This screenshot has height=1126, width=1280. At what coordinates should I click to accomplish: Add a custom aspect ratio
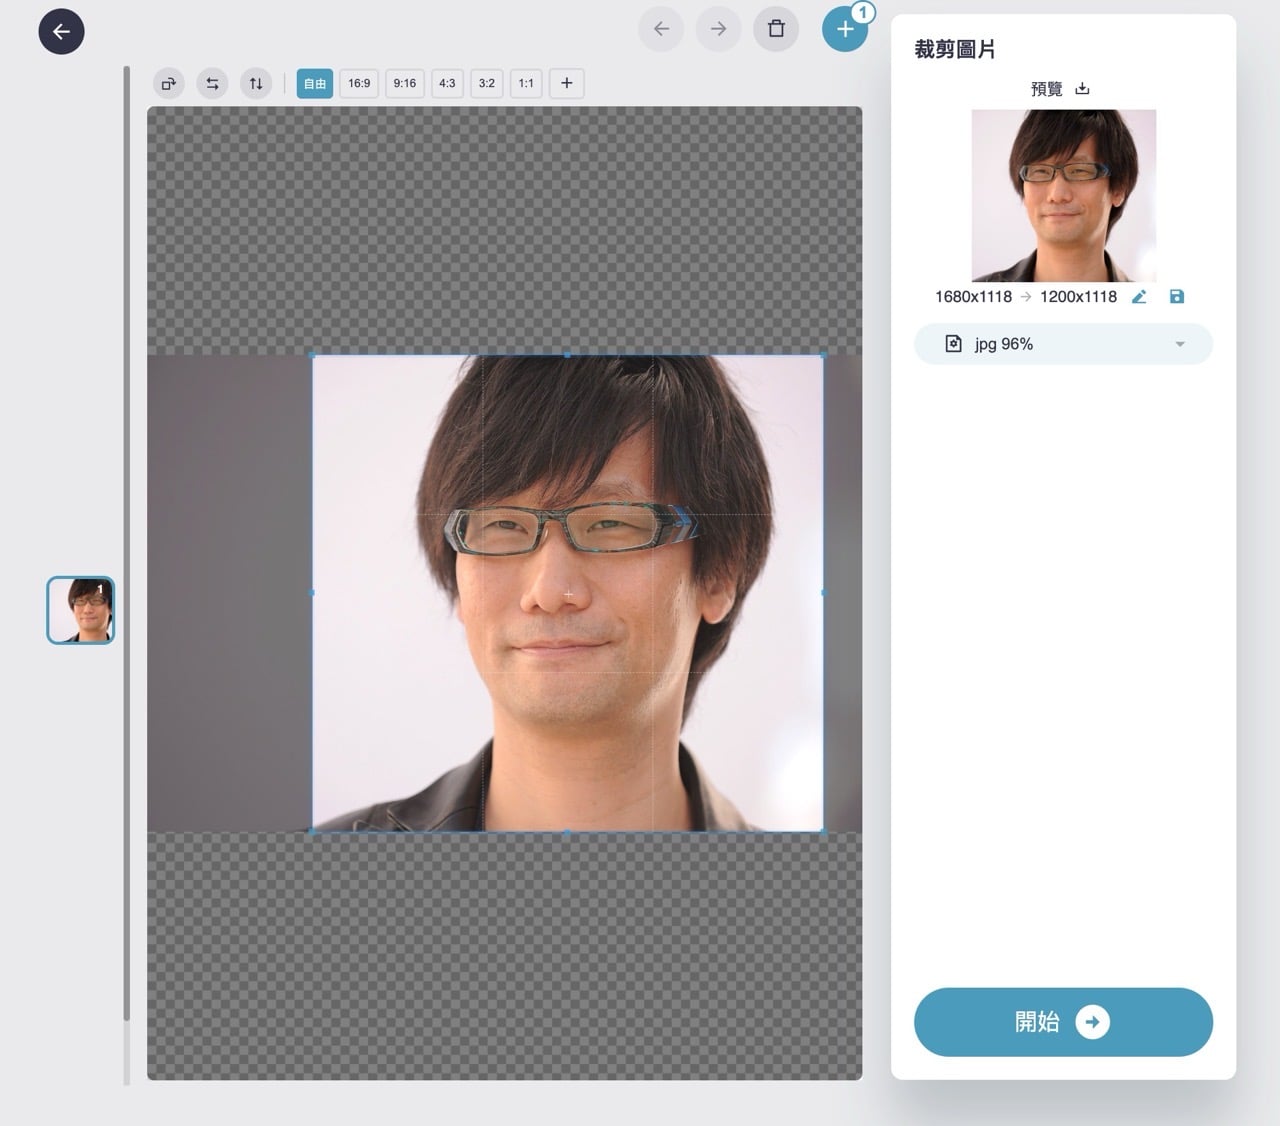tap(567, 84)
